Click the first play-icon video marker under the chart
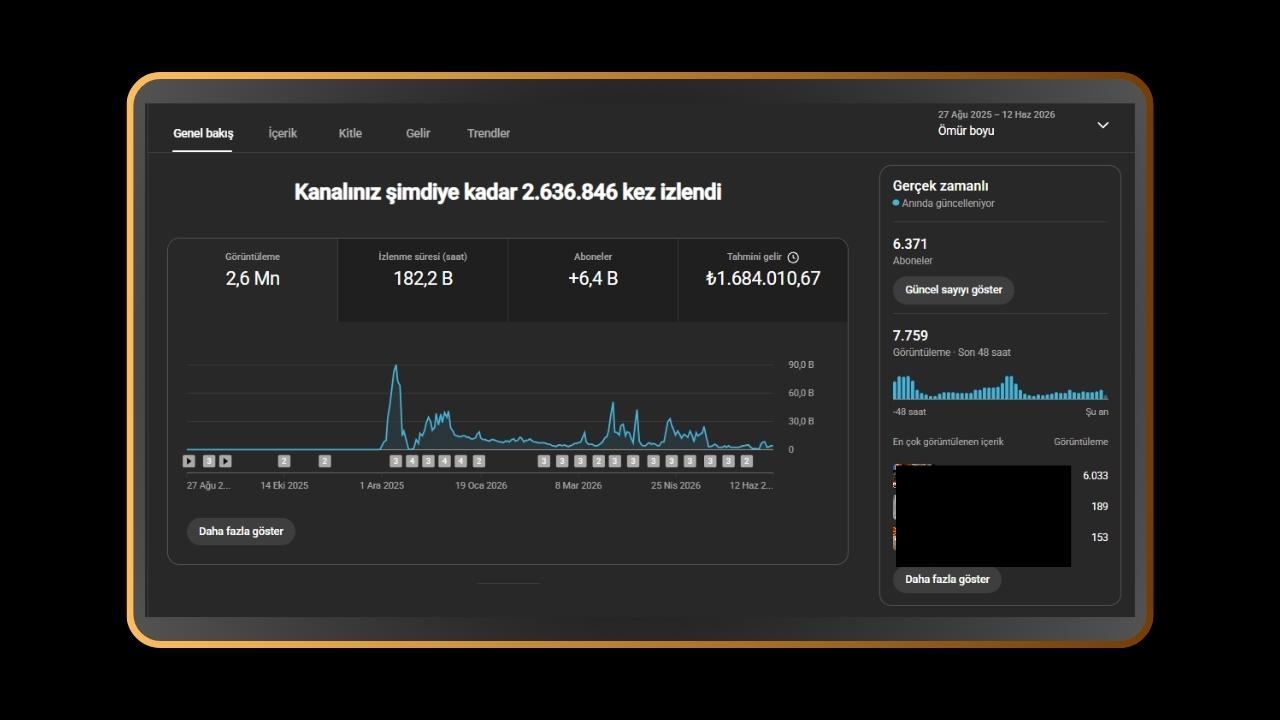 (189, 461)
